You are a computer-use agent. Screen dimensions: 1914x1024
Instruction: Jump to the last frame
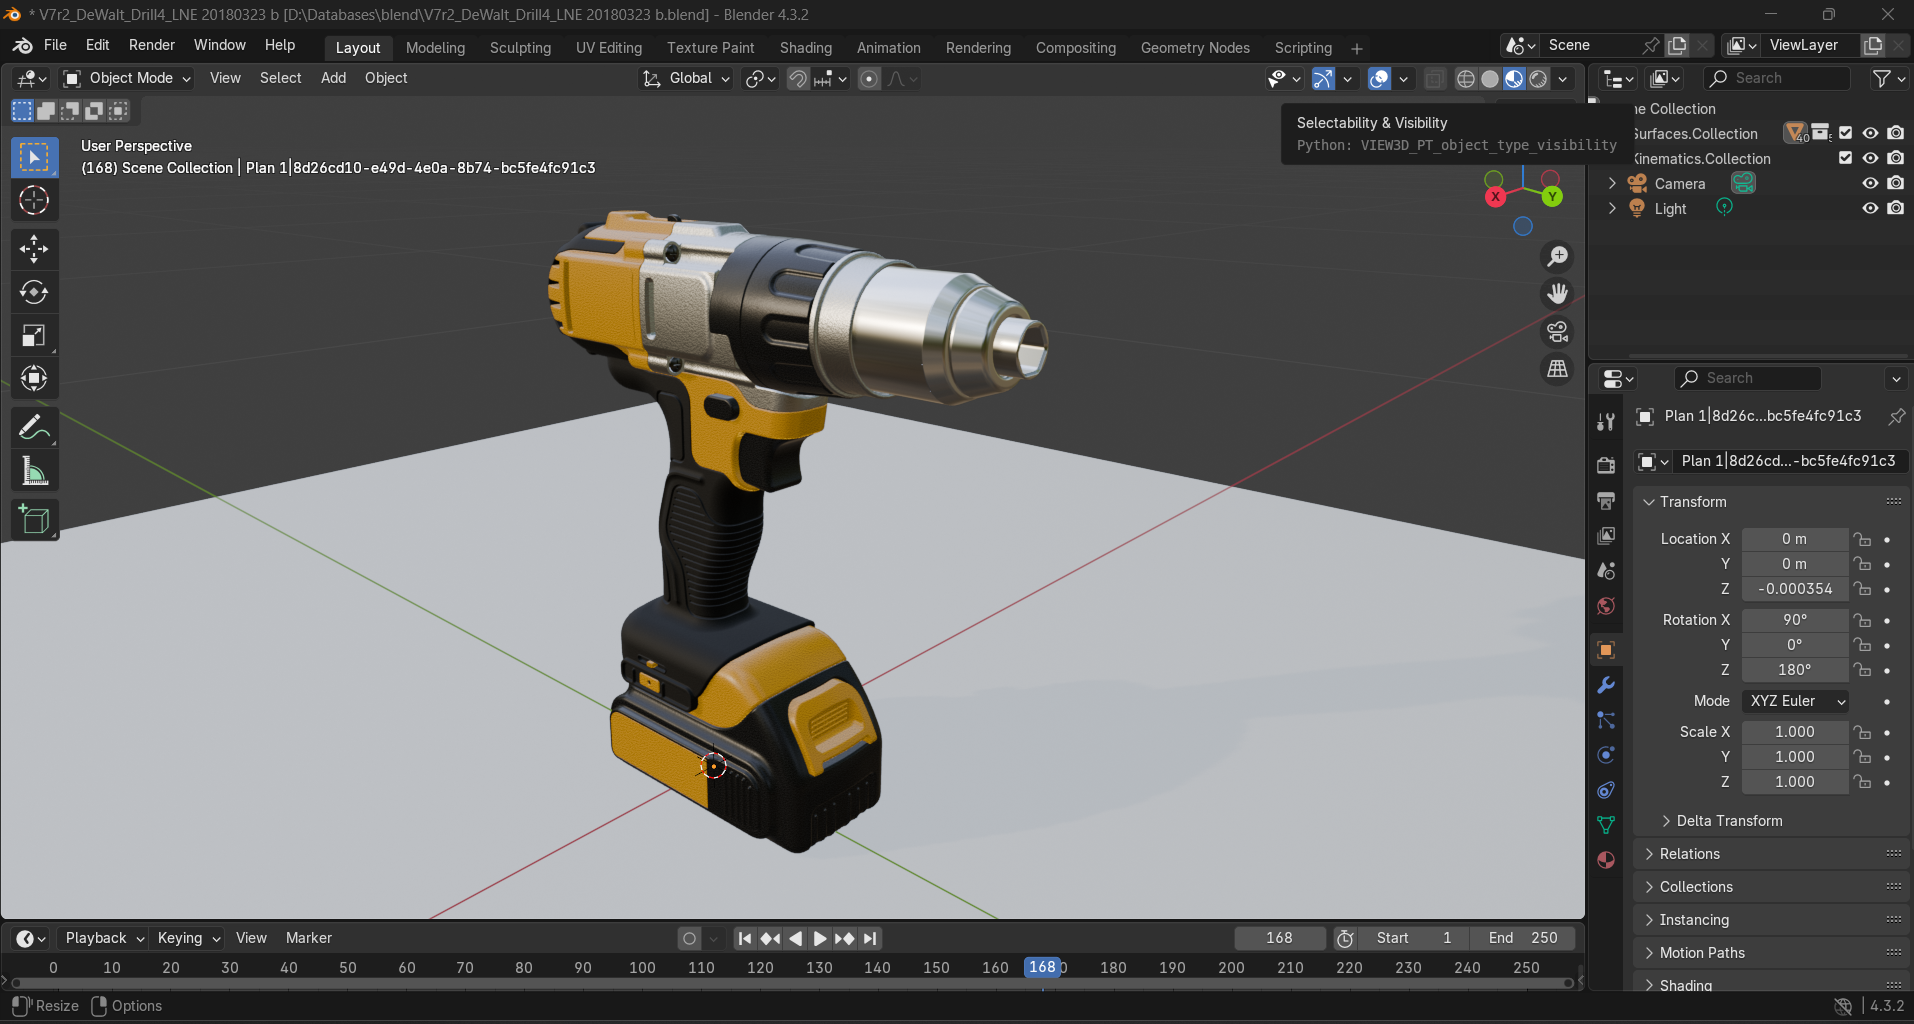pos(869,938)
